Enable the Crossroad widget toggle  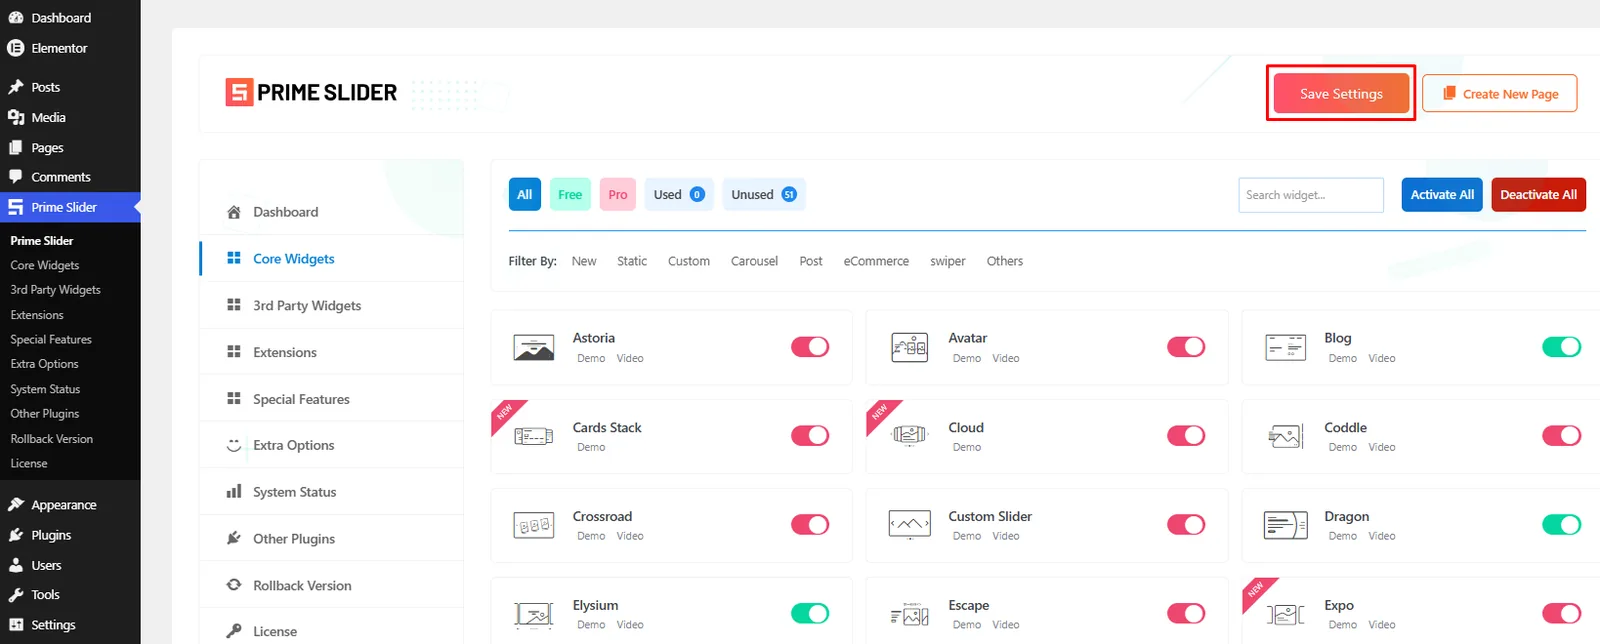point(810,525)
